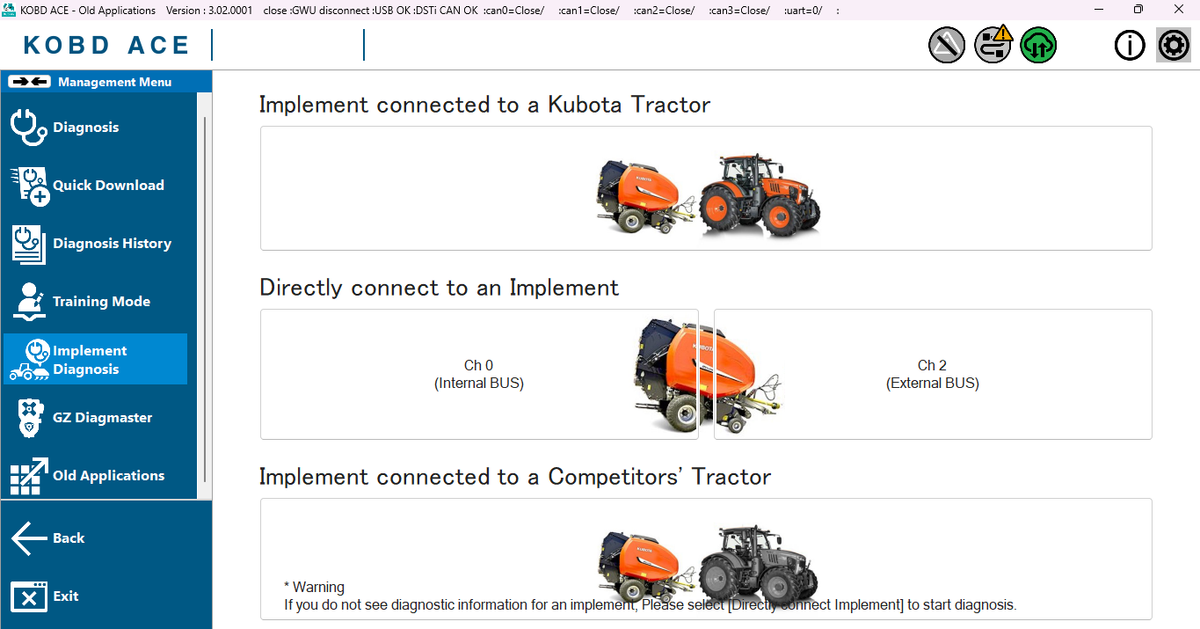Open the settings gear icon

pyautogui.click(x=1173, y=45)
